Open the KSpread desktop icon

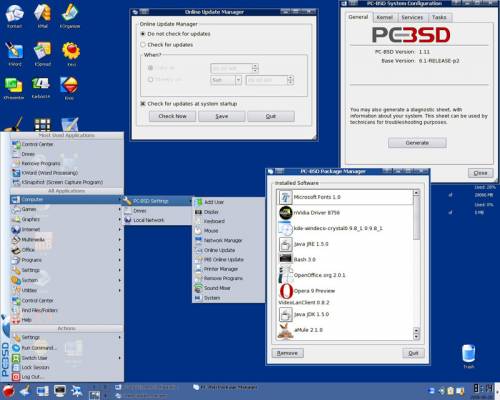pos(42,53)
